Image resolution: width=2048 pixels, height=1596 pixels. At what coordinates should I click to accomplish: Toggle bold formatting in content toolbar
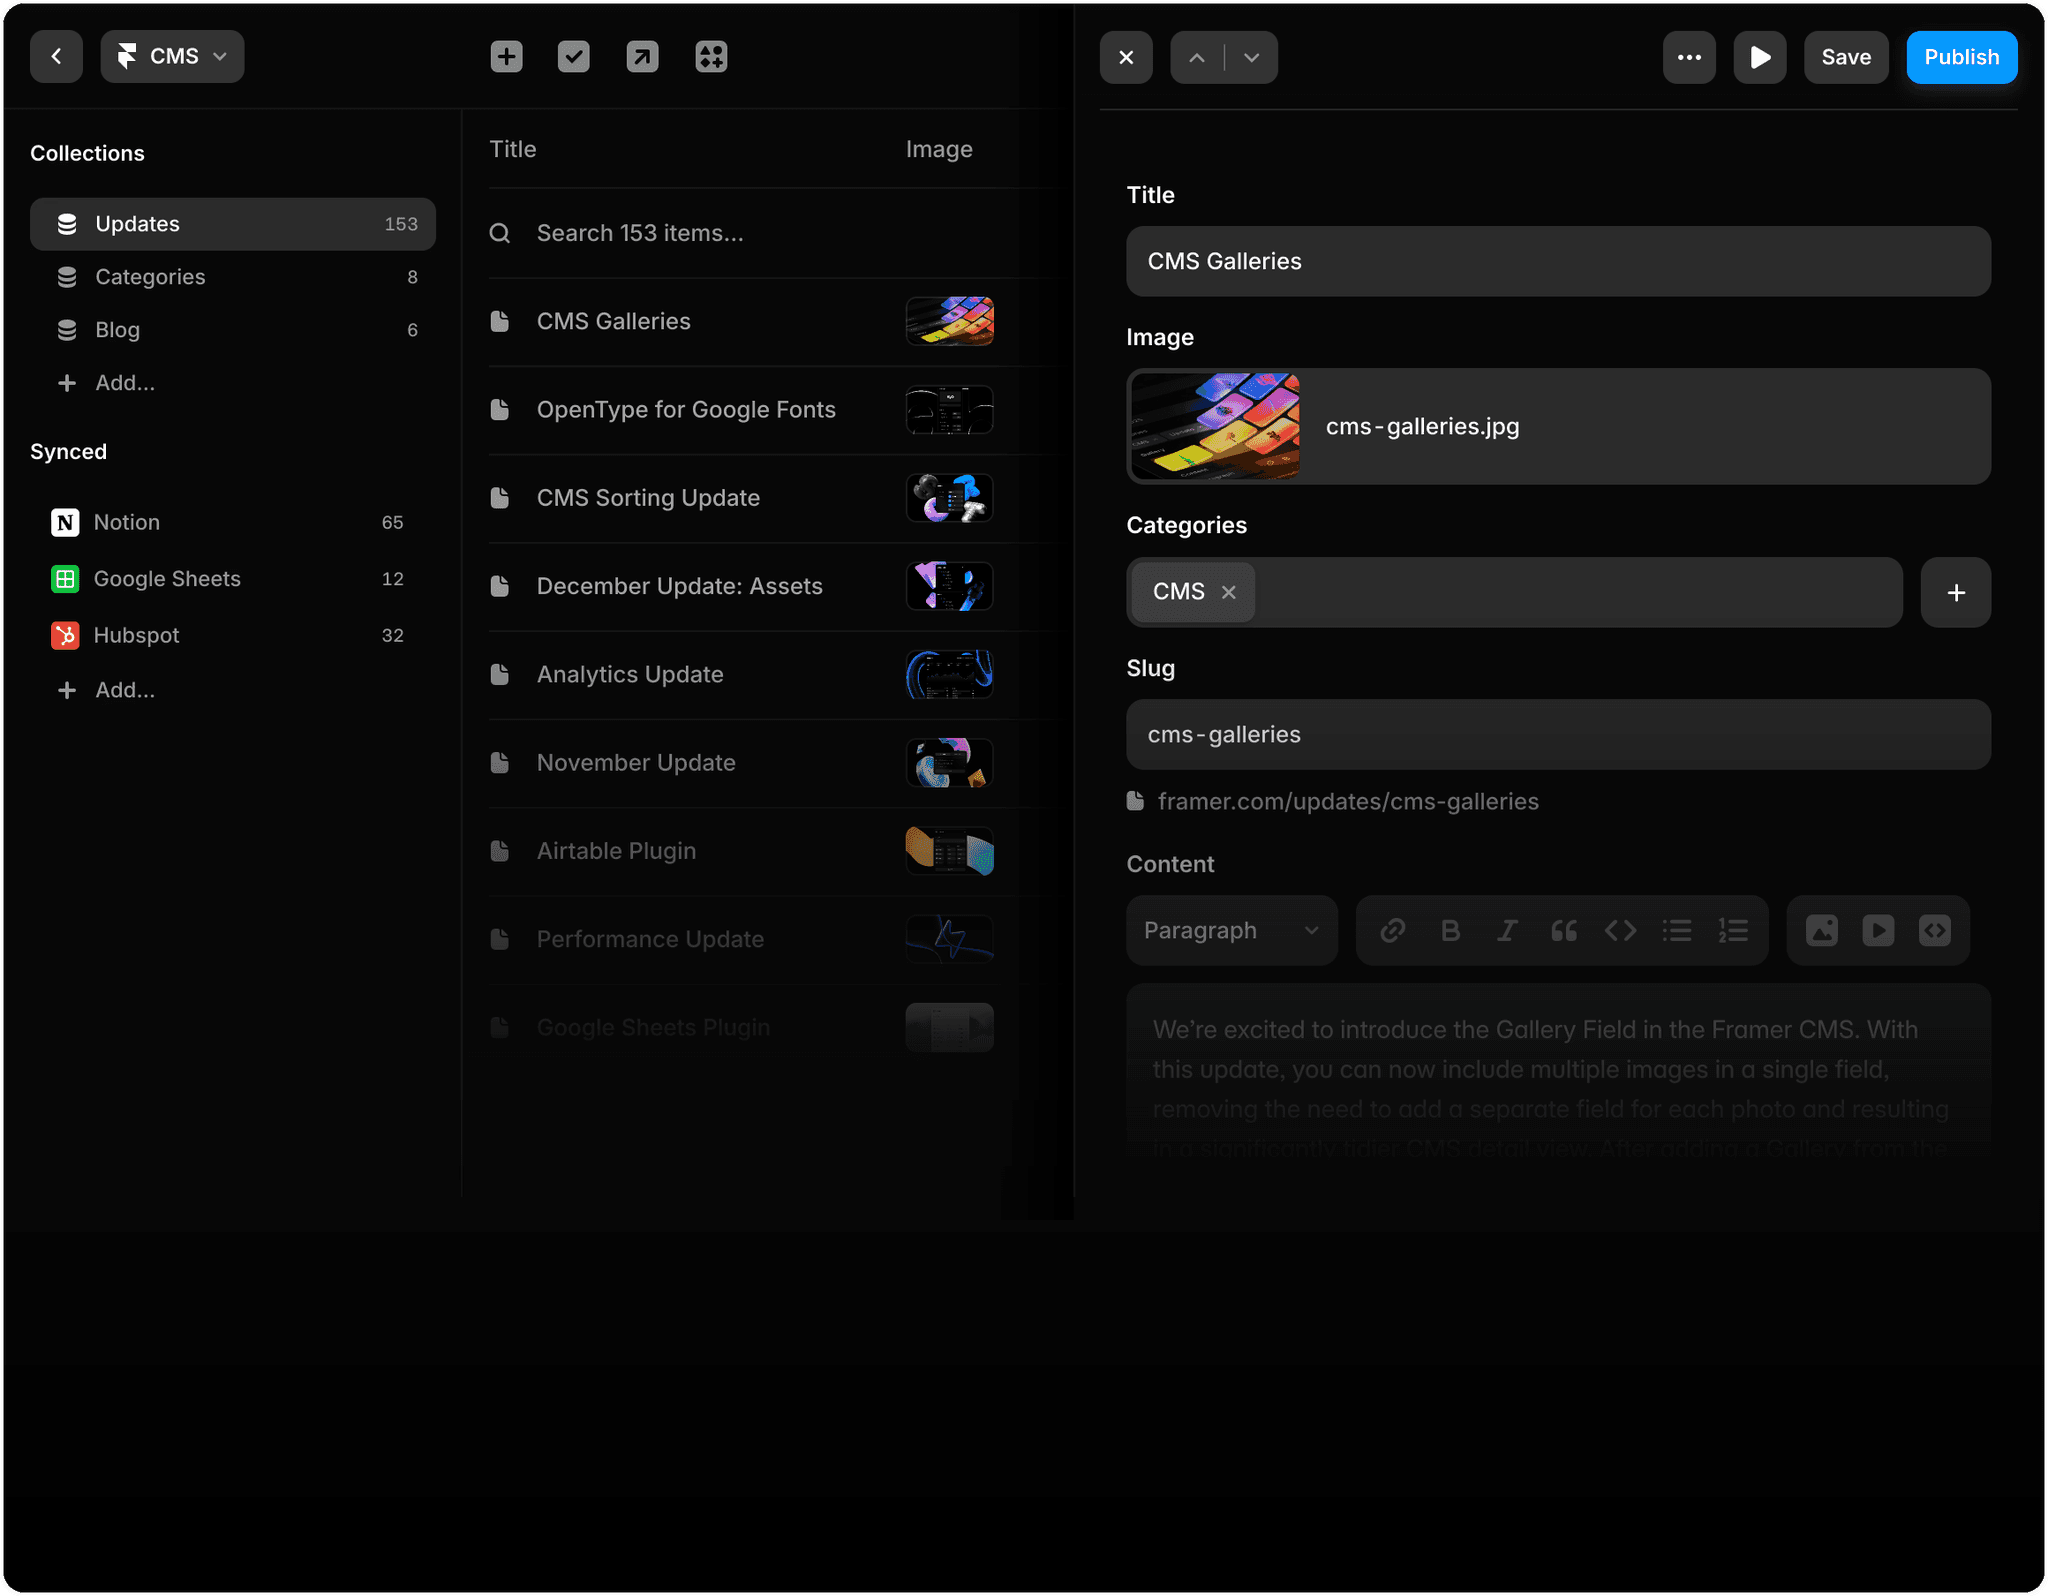tap(1450, 931)
